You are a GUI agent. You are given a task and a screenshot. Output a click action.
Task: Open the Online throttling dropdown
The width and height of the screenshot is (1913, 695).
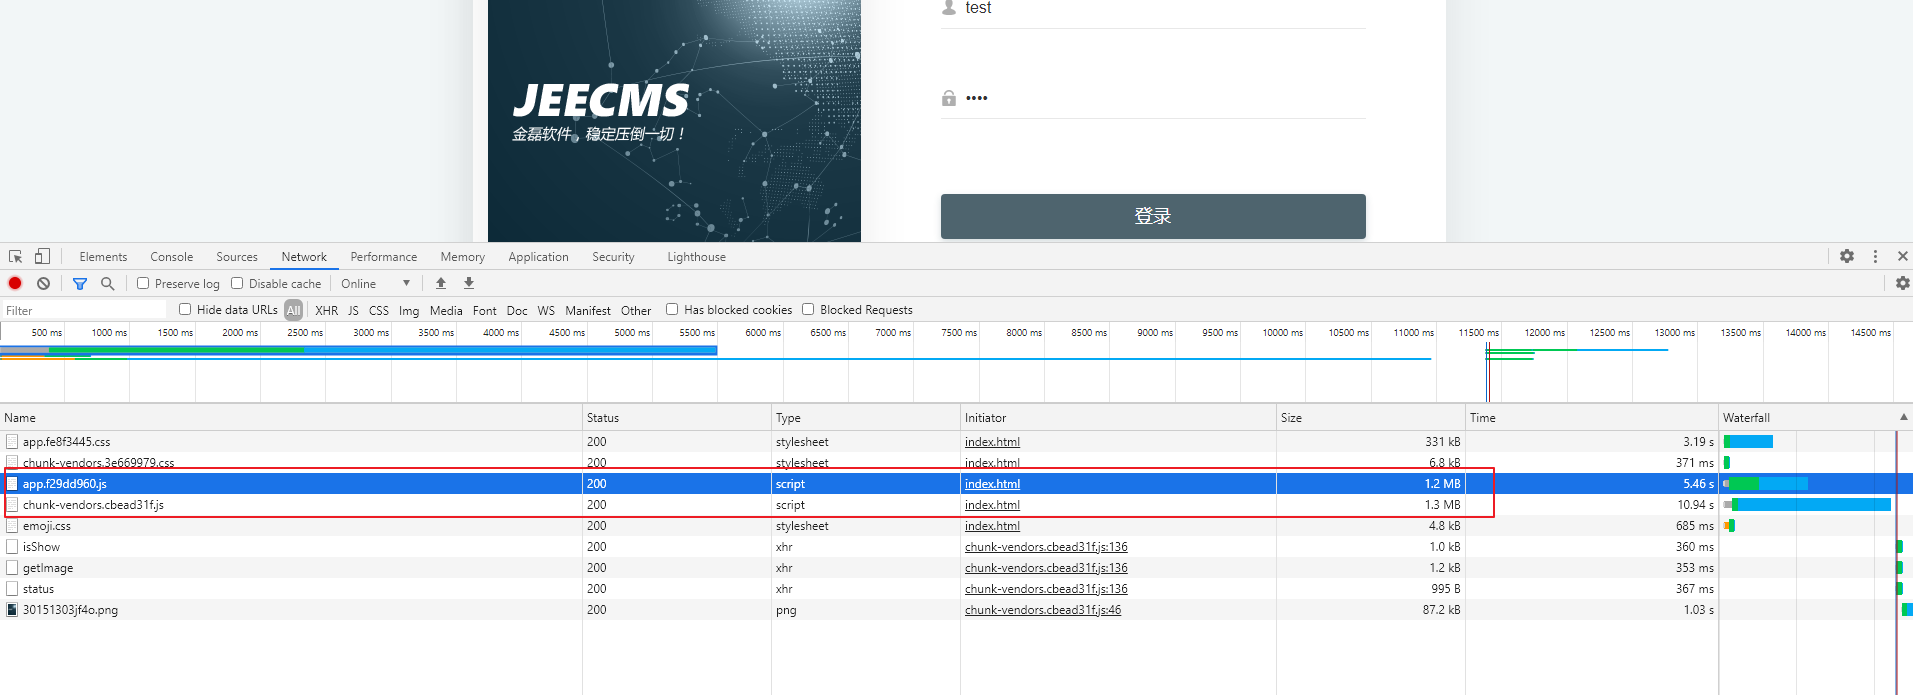[x=376, y=284]
